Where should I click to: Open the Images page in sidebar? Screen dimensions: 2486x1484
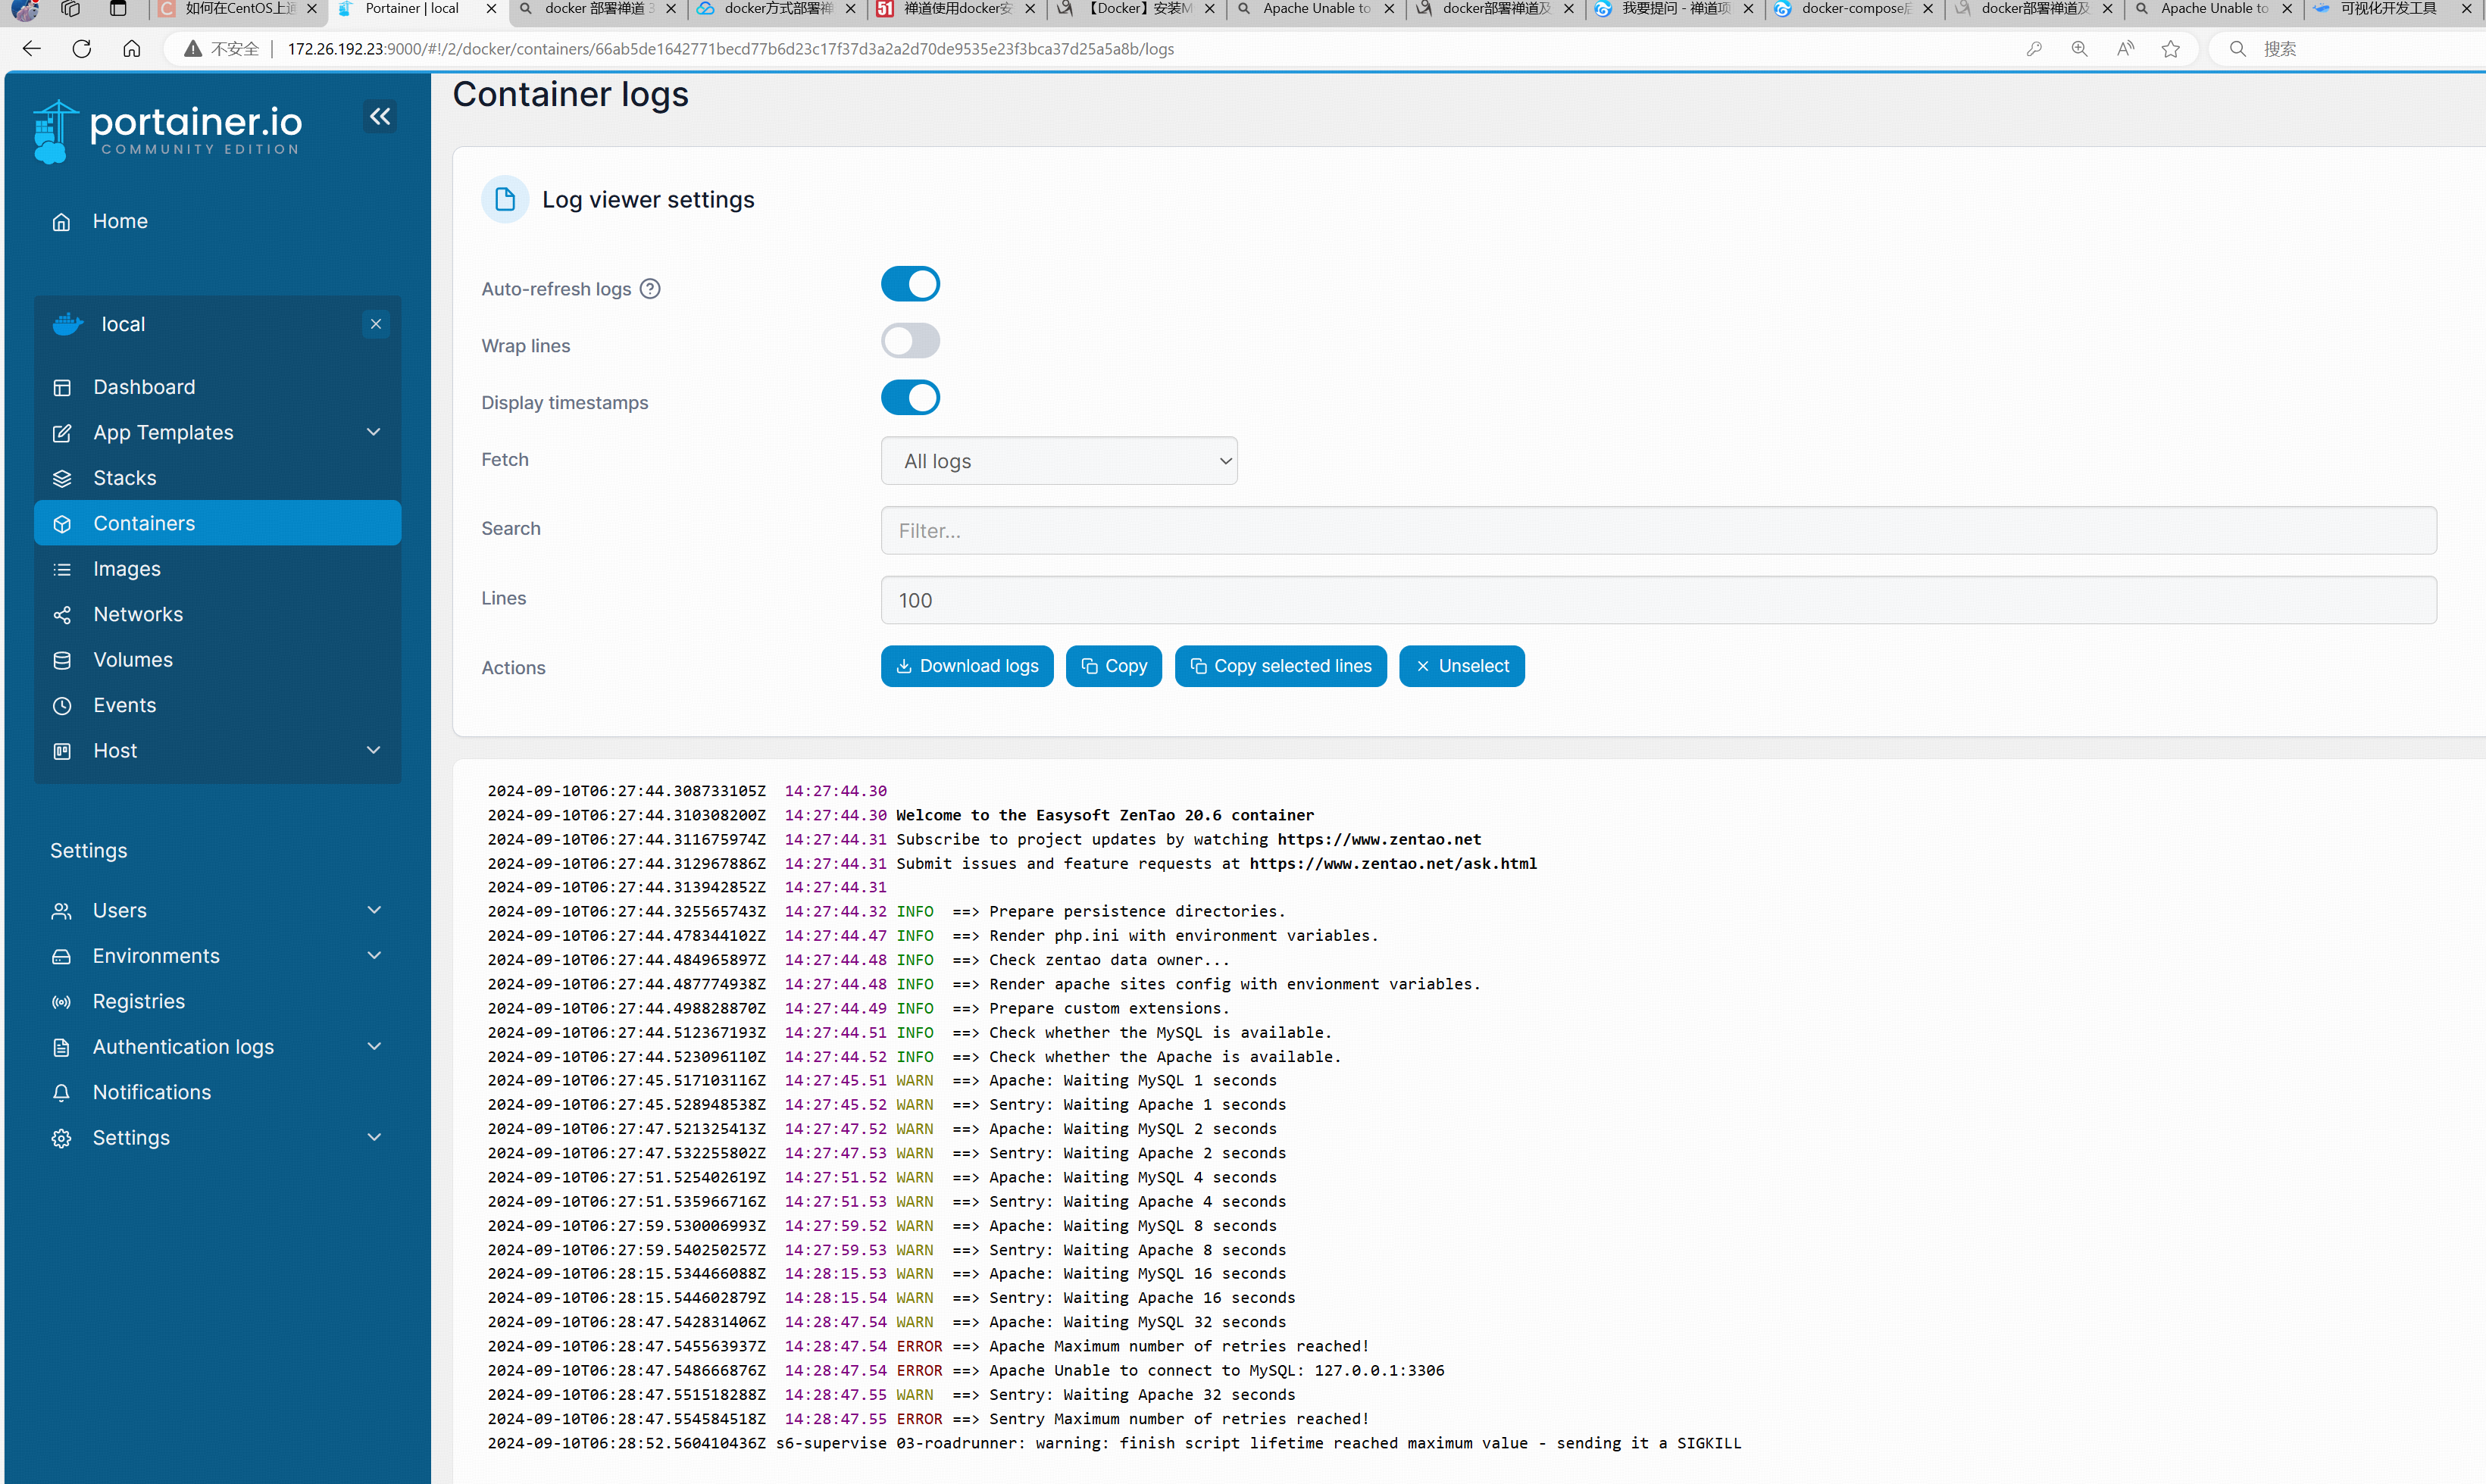pos(127,569)
